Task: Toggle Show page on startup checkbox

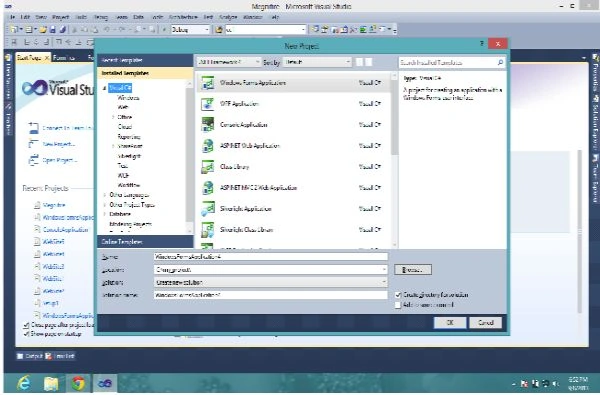Action: click(x=26, y=334)
